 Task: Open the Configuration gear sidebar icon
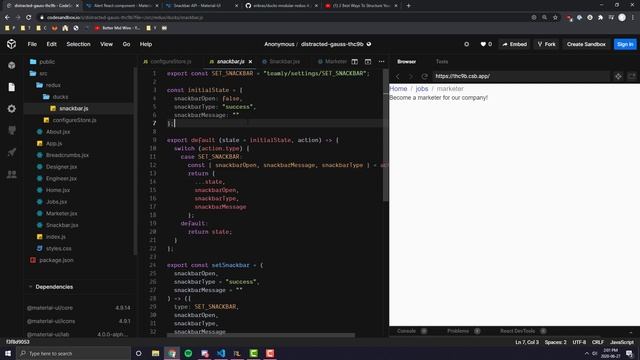(11, 109)
